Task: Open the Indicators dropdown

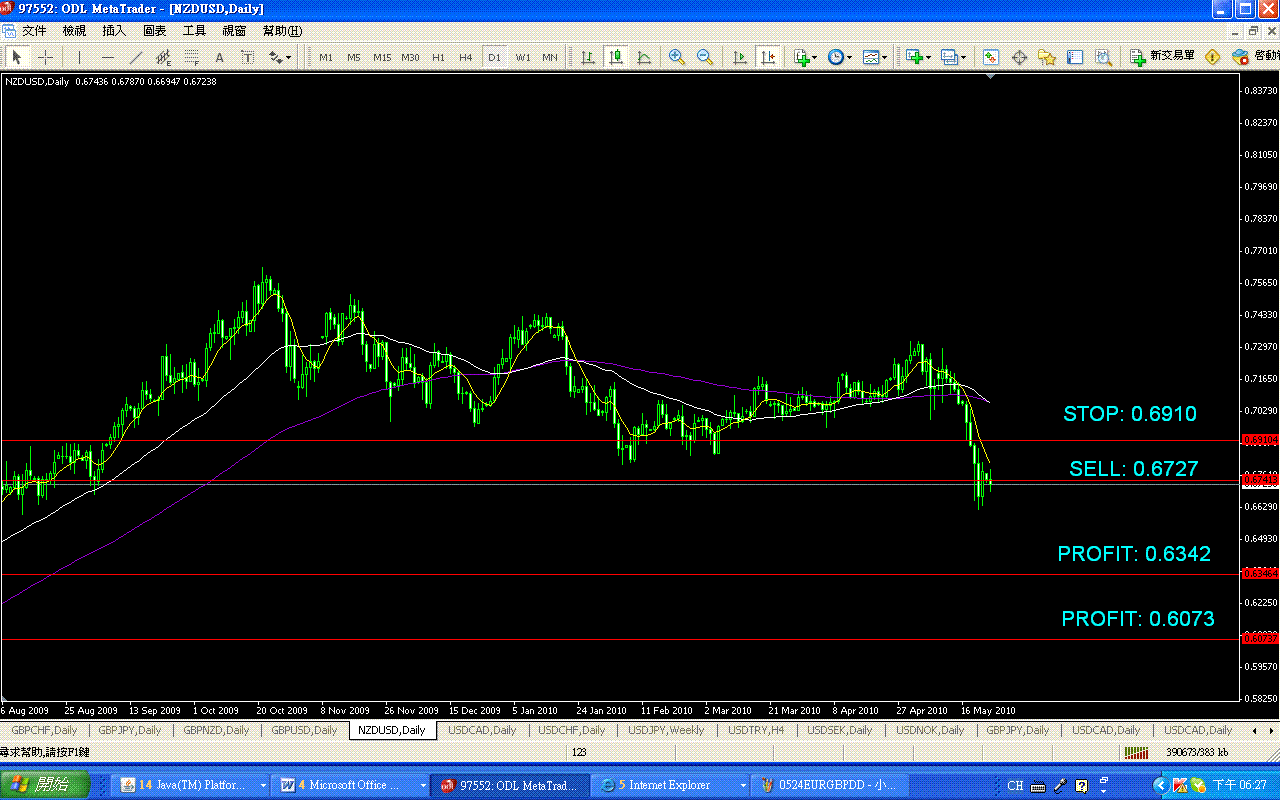Action: tap(803, 57)
